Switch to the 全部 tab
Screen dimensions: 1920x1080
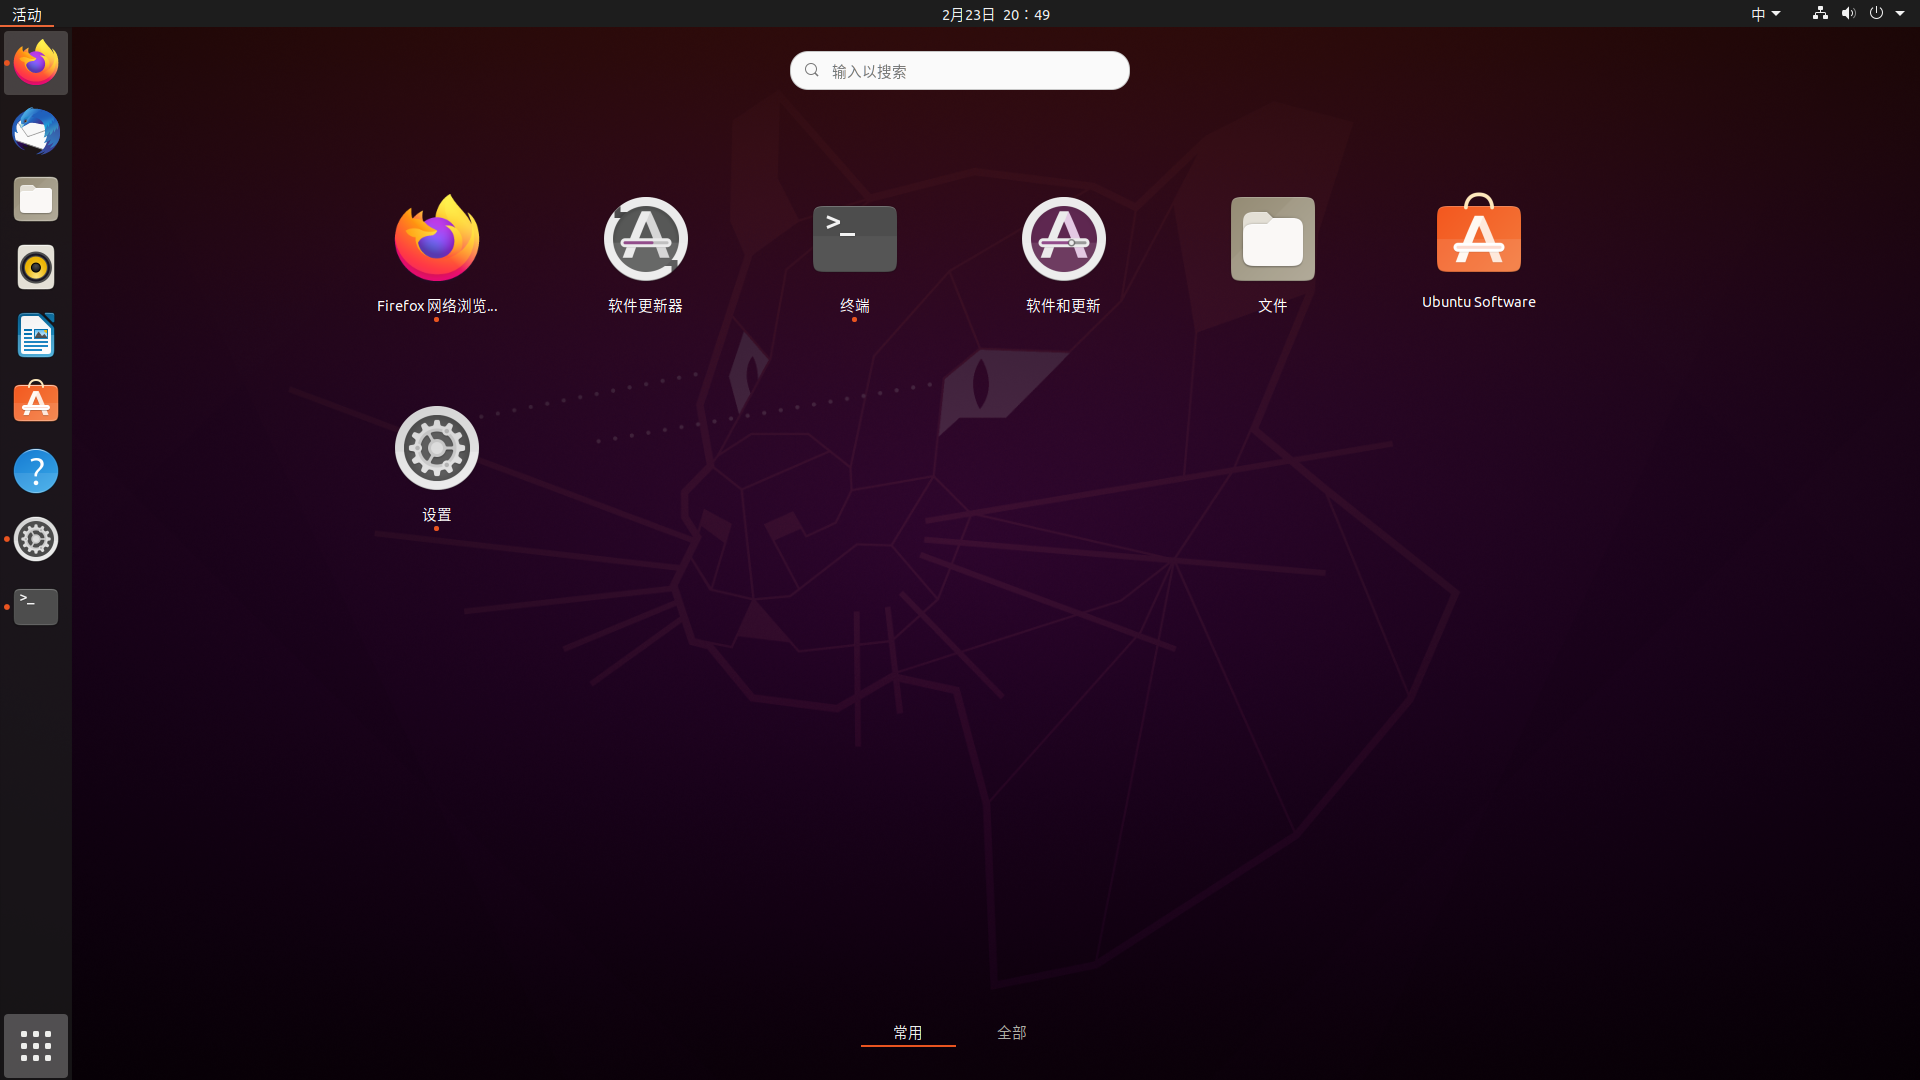coord(1011,1032)
